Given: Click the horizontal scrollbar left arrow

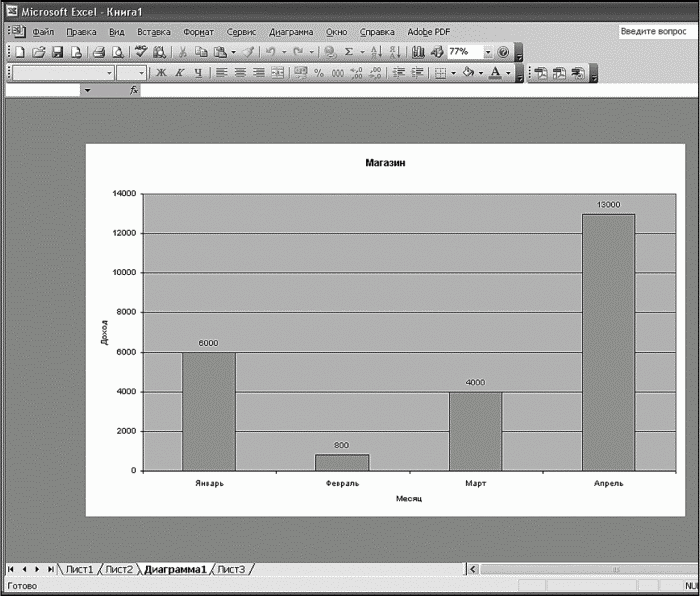Looking at the screenshot, I should (473, 569).
